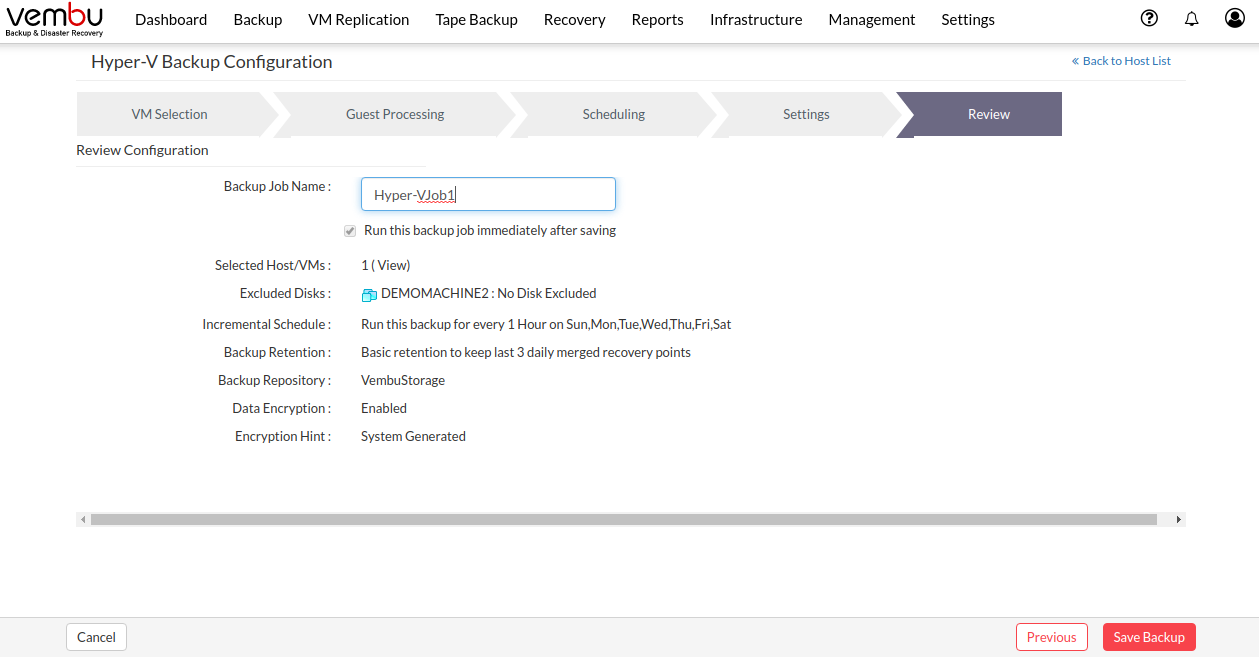The image size is (1259, 667).
Task: Click the 'Selected Host/VMs :' label
Action: tap(273, 265)
